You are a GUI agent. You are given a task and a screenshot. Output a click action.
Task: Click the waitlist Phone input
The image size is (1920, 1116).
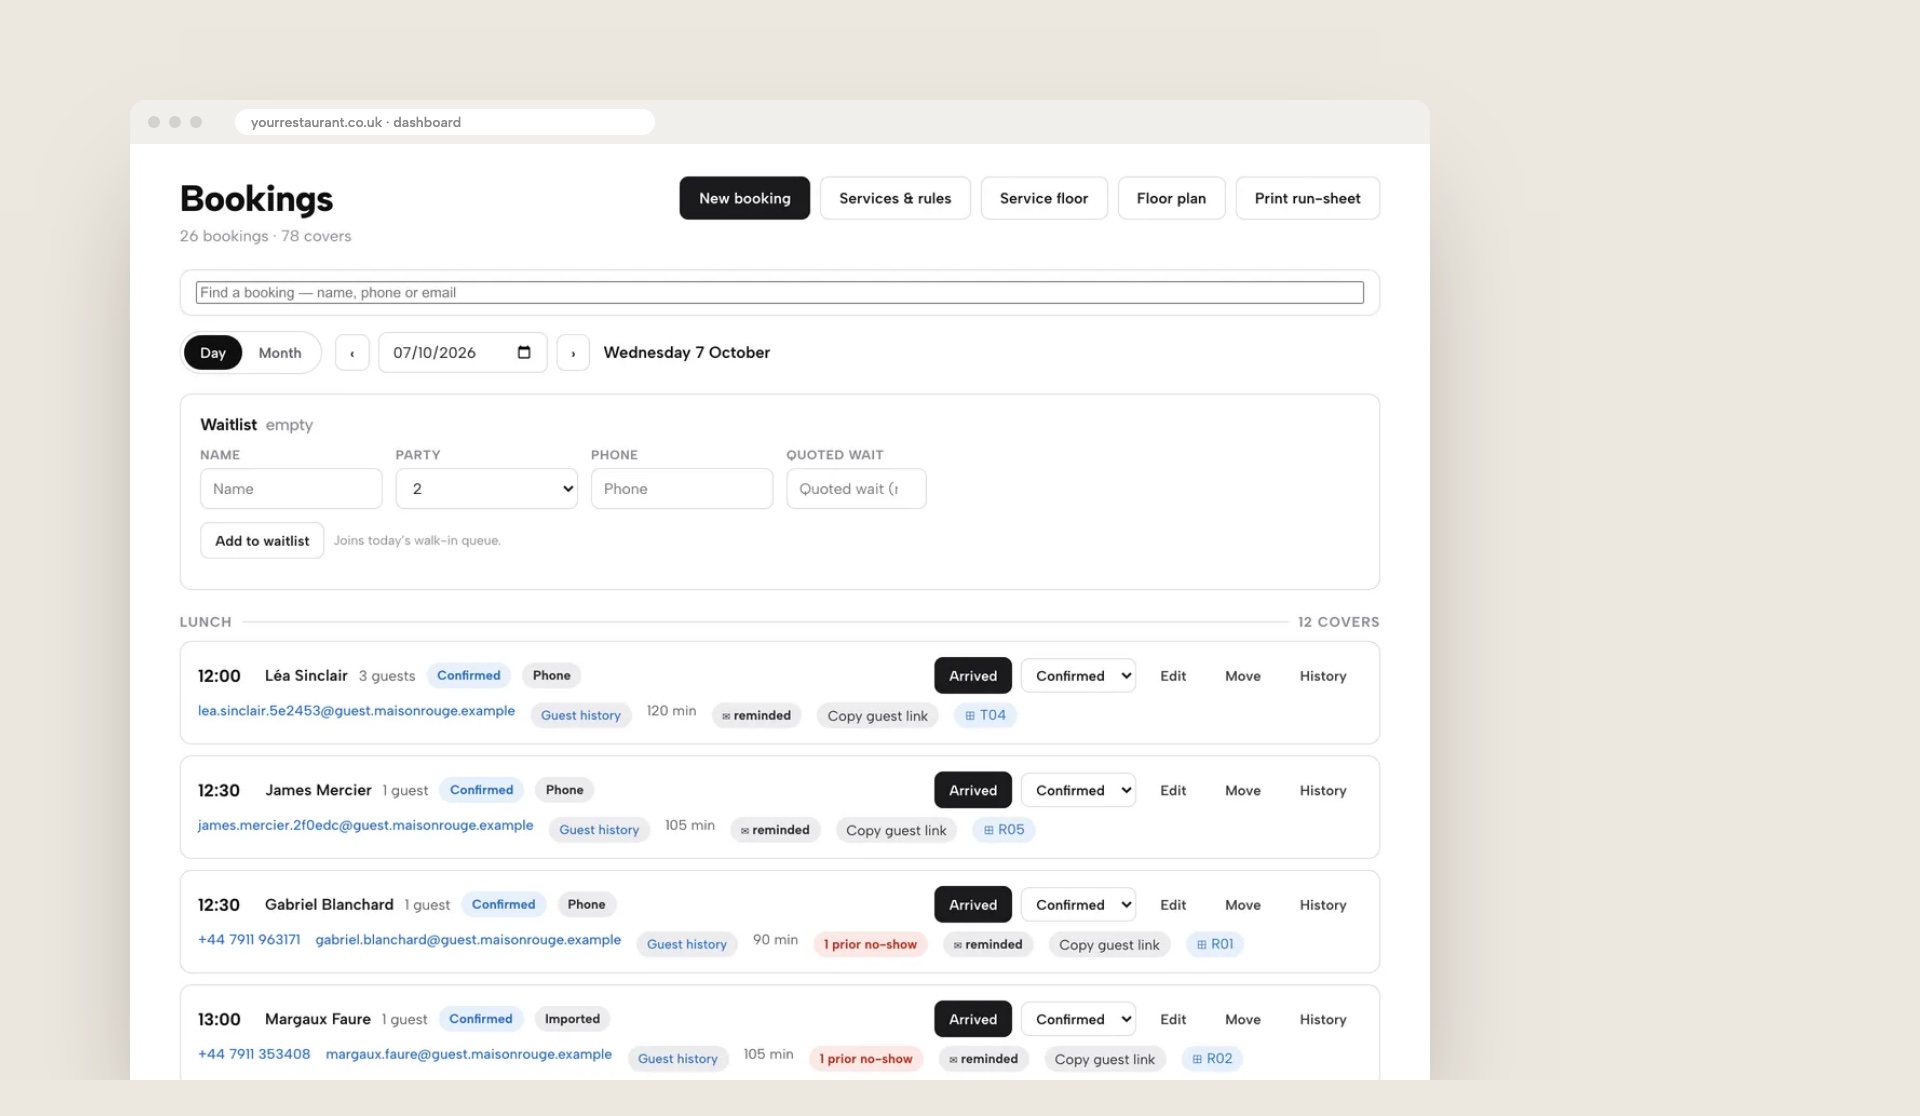point(682,489)
